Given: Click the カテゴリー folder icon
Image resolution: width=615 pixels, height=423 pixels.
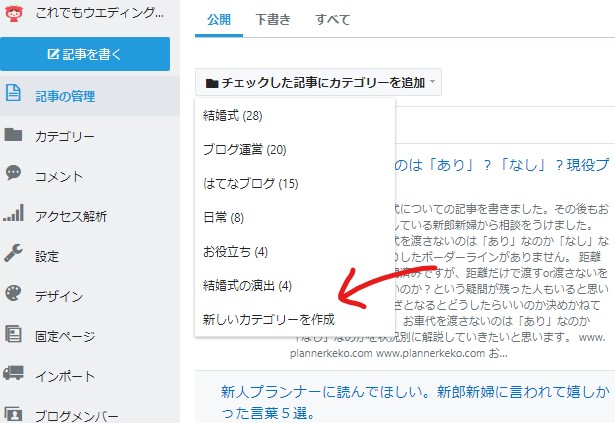Looking at the screenshot, I should coord(13,134).
